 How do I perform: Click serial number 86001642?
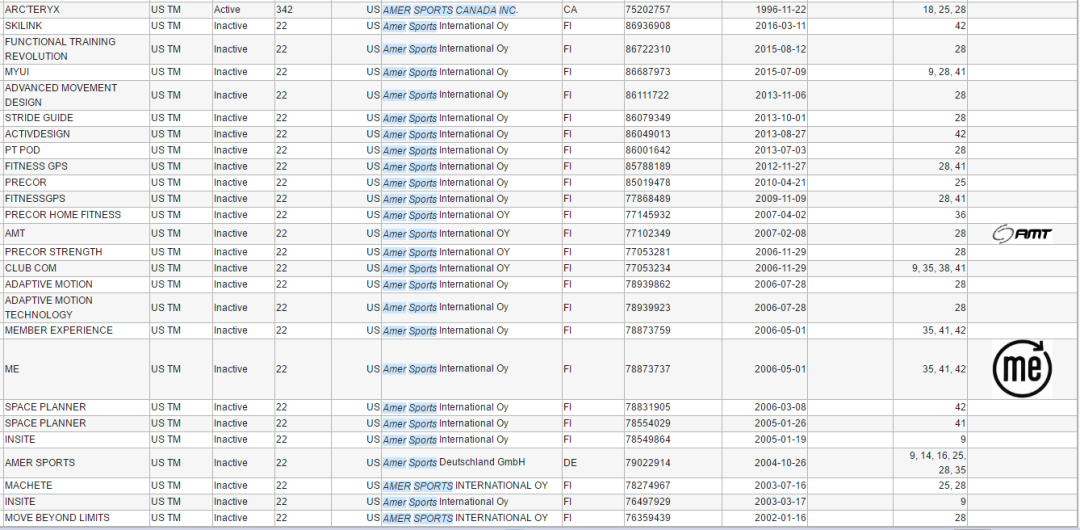tap(647, 150)
